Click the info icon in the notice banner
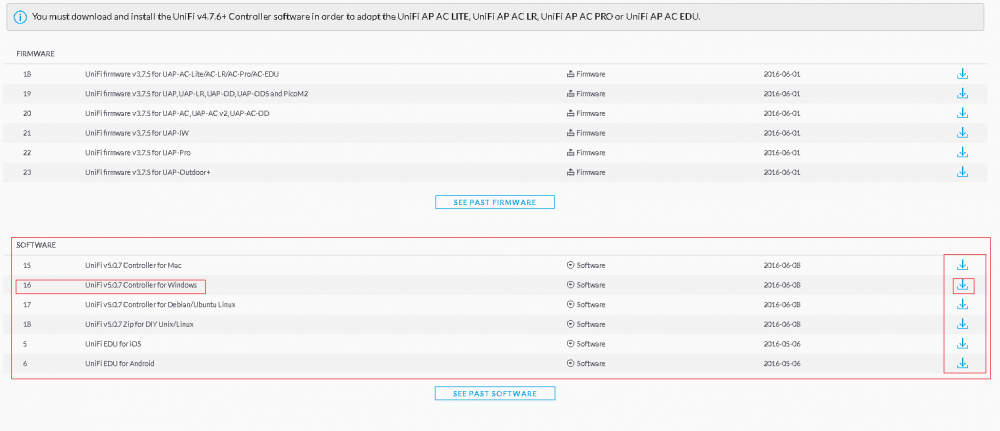 pos(20,17)
